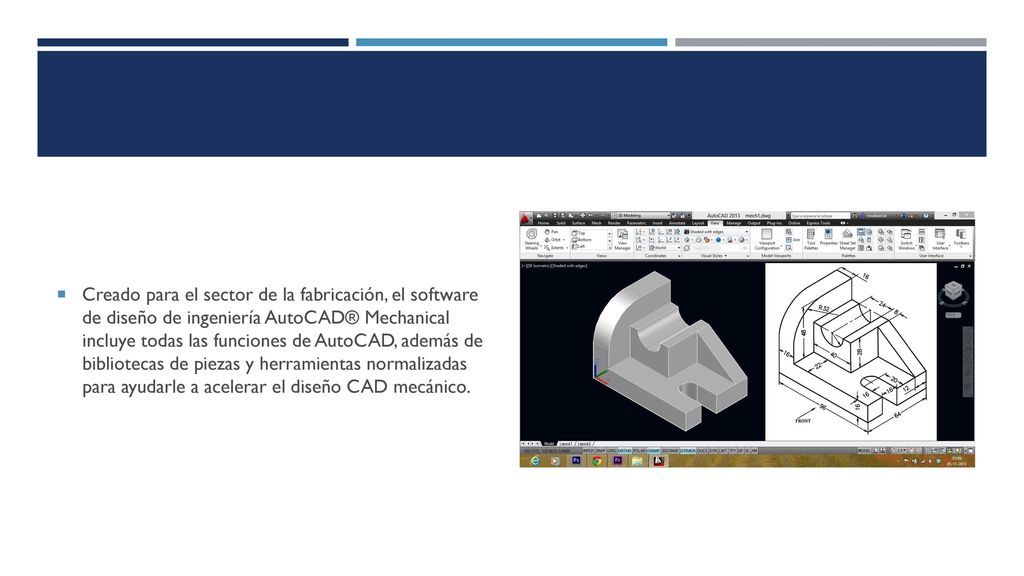The width and height of the screenshot is (1024, 576).
Task: Choose the Bottom view preset
Action: [x=581, y=240]
